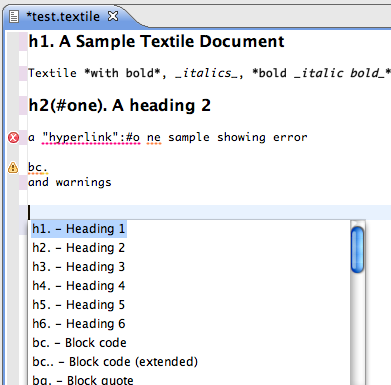Image resolution: width=391 pixels, height=385 pixels.
Task: Click the underlined 'ne' word
Action: (154, 138)
